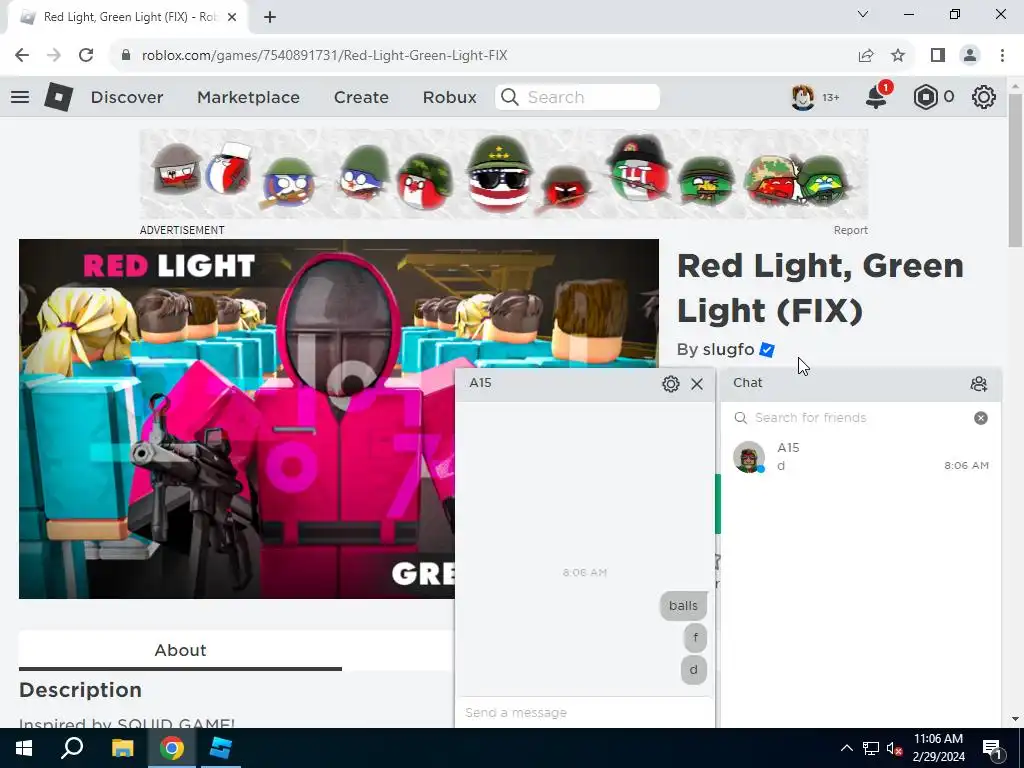The width and height of the screenshot is (1024, 768).
Task: Go to the Marketplace page
Action: [248, 97]
